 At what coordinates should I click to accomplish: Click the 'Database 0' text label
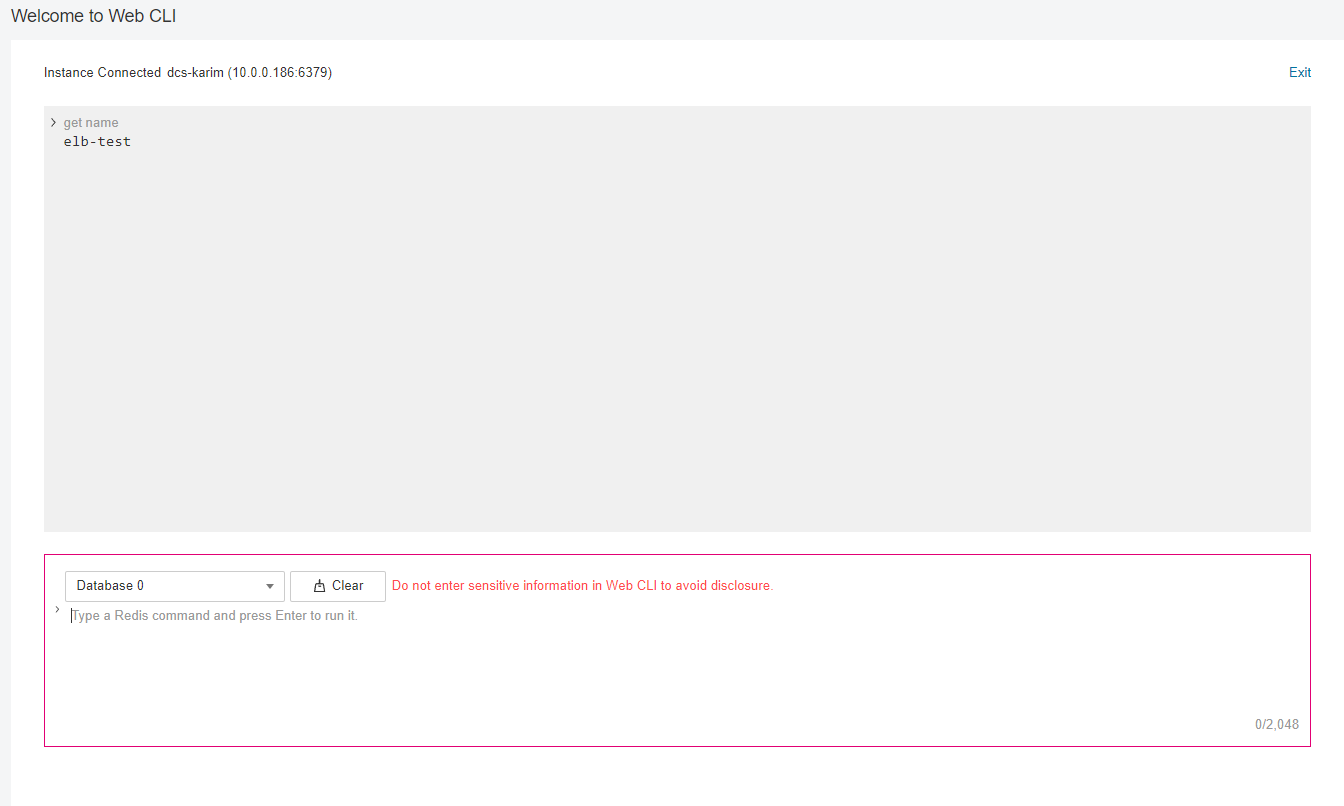[x=110, y=586]
